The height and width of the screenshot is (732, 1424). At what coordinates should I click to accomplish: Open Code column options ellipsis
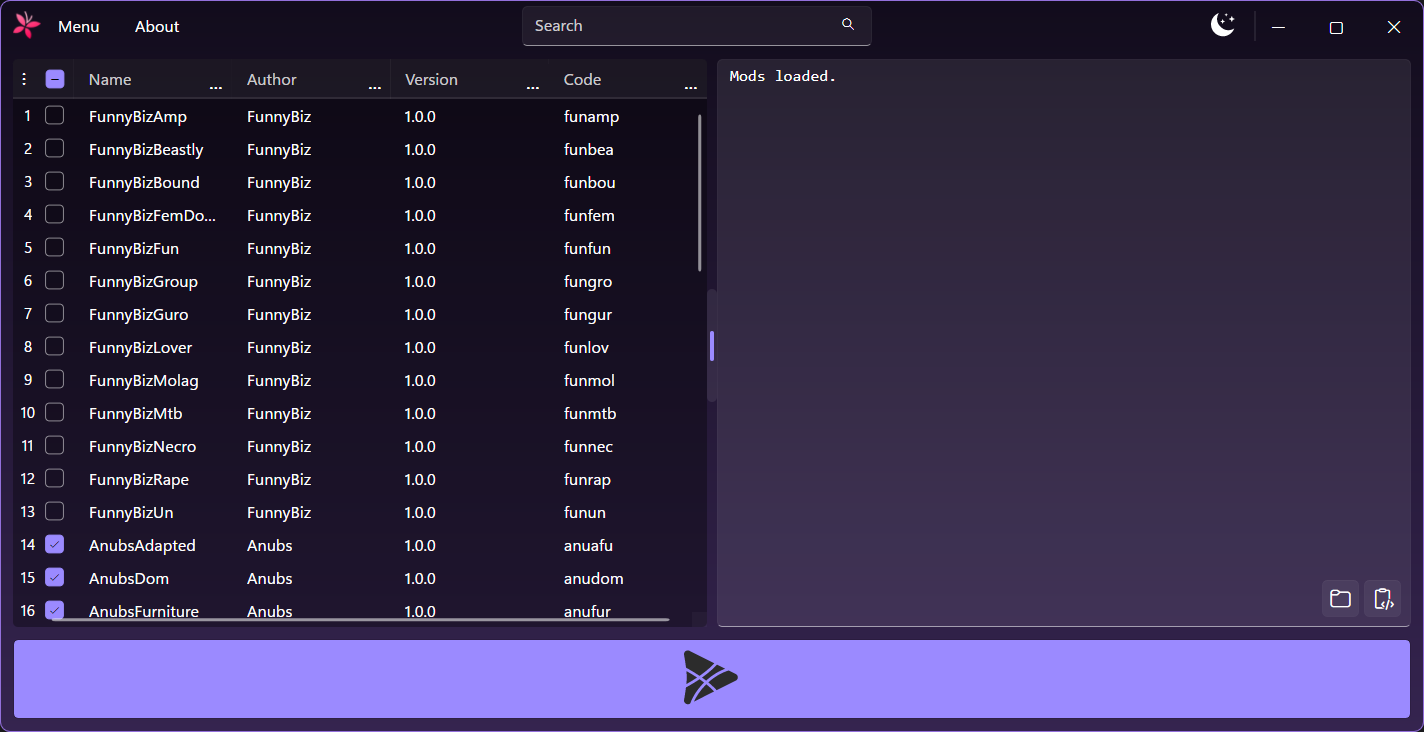691,88
